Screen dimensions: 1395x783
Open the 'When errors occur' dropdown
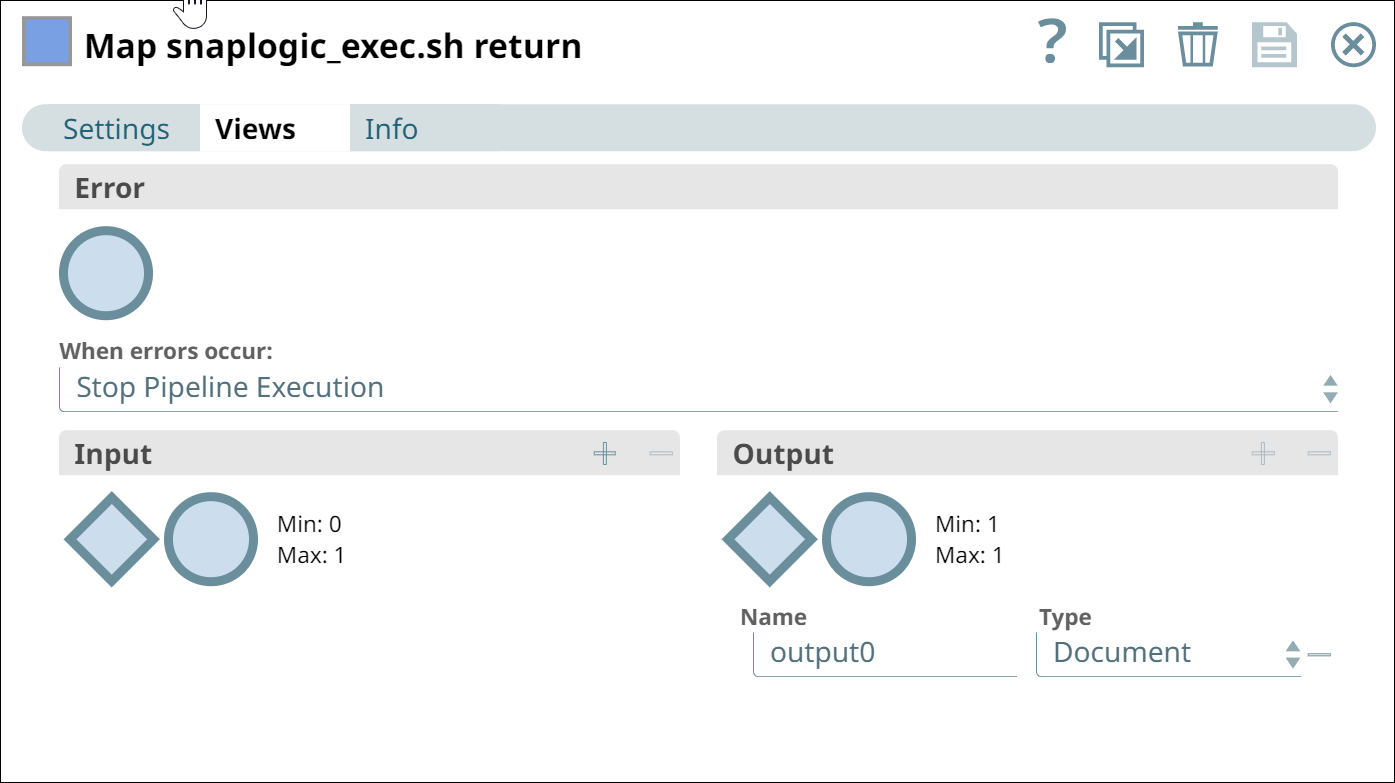[698, 388]
